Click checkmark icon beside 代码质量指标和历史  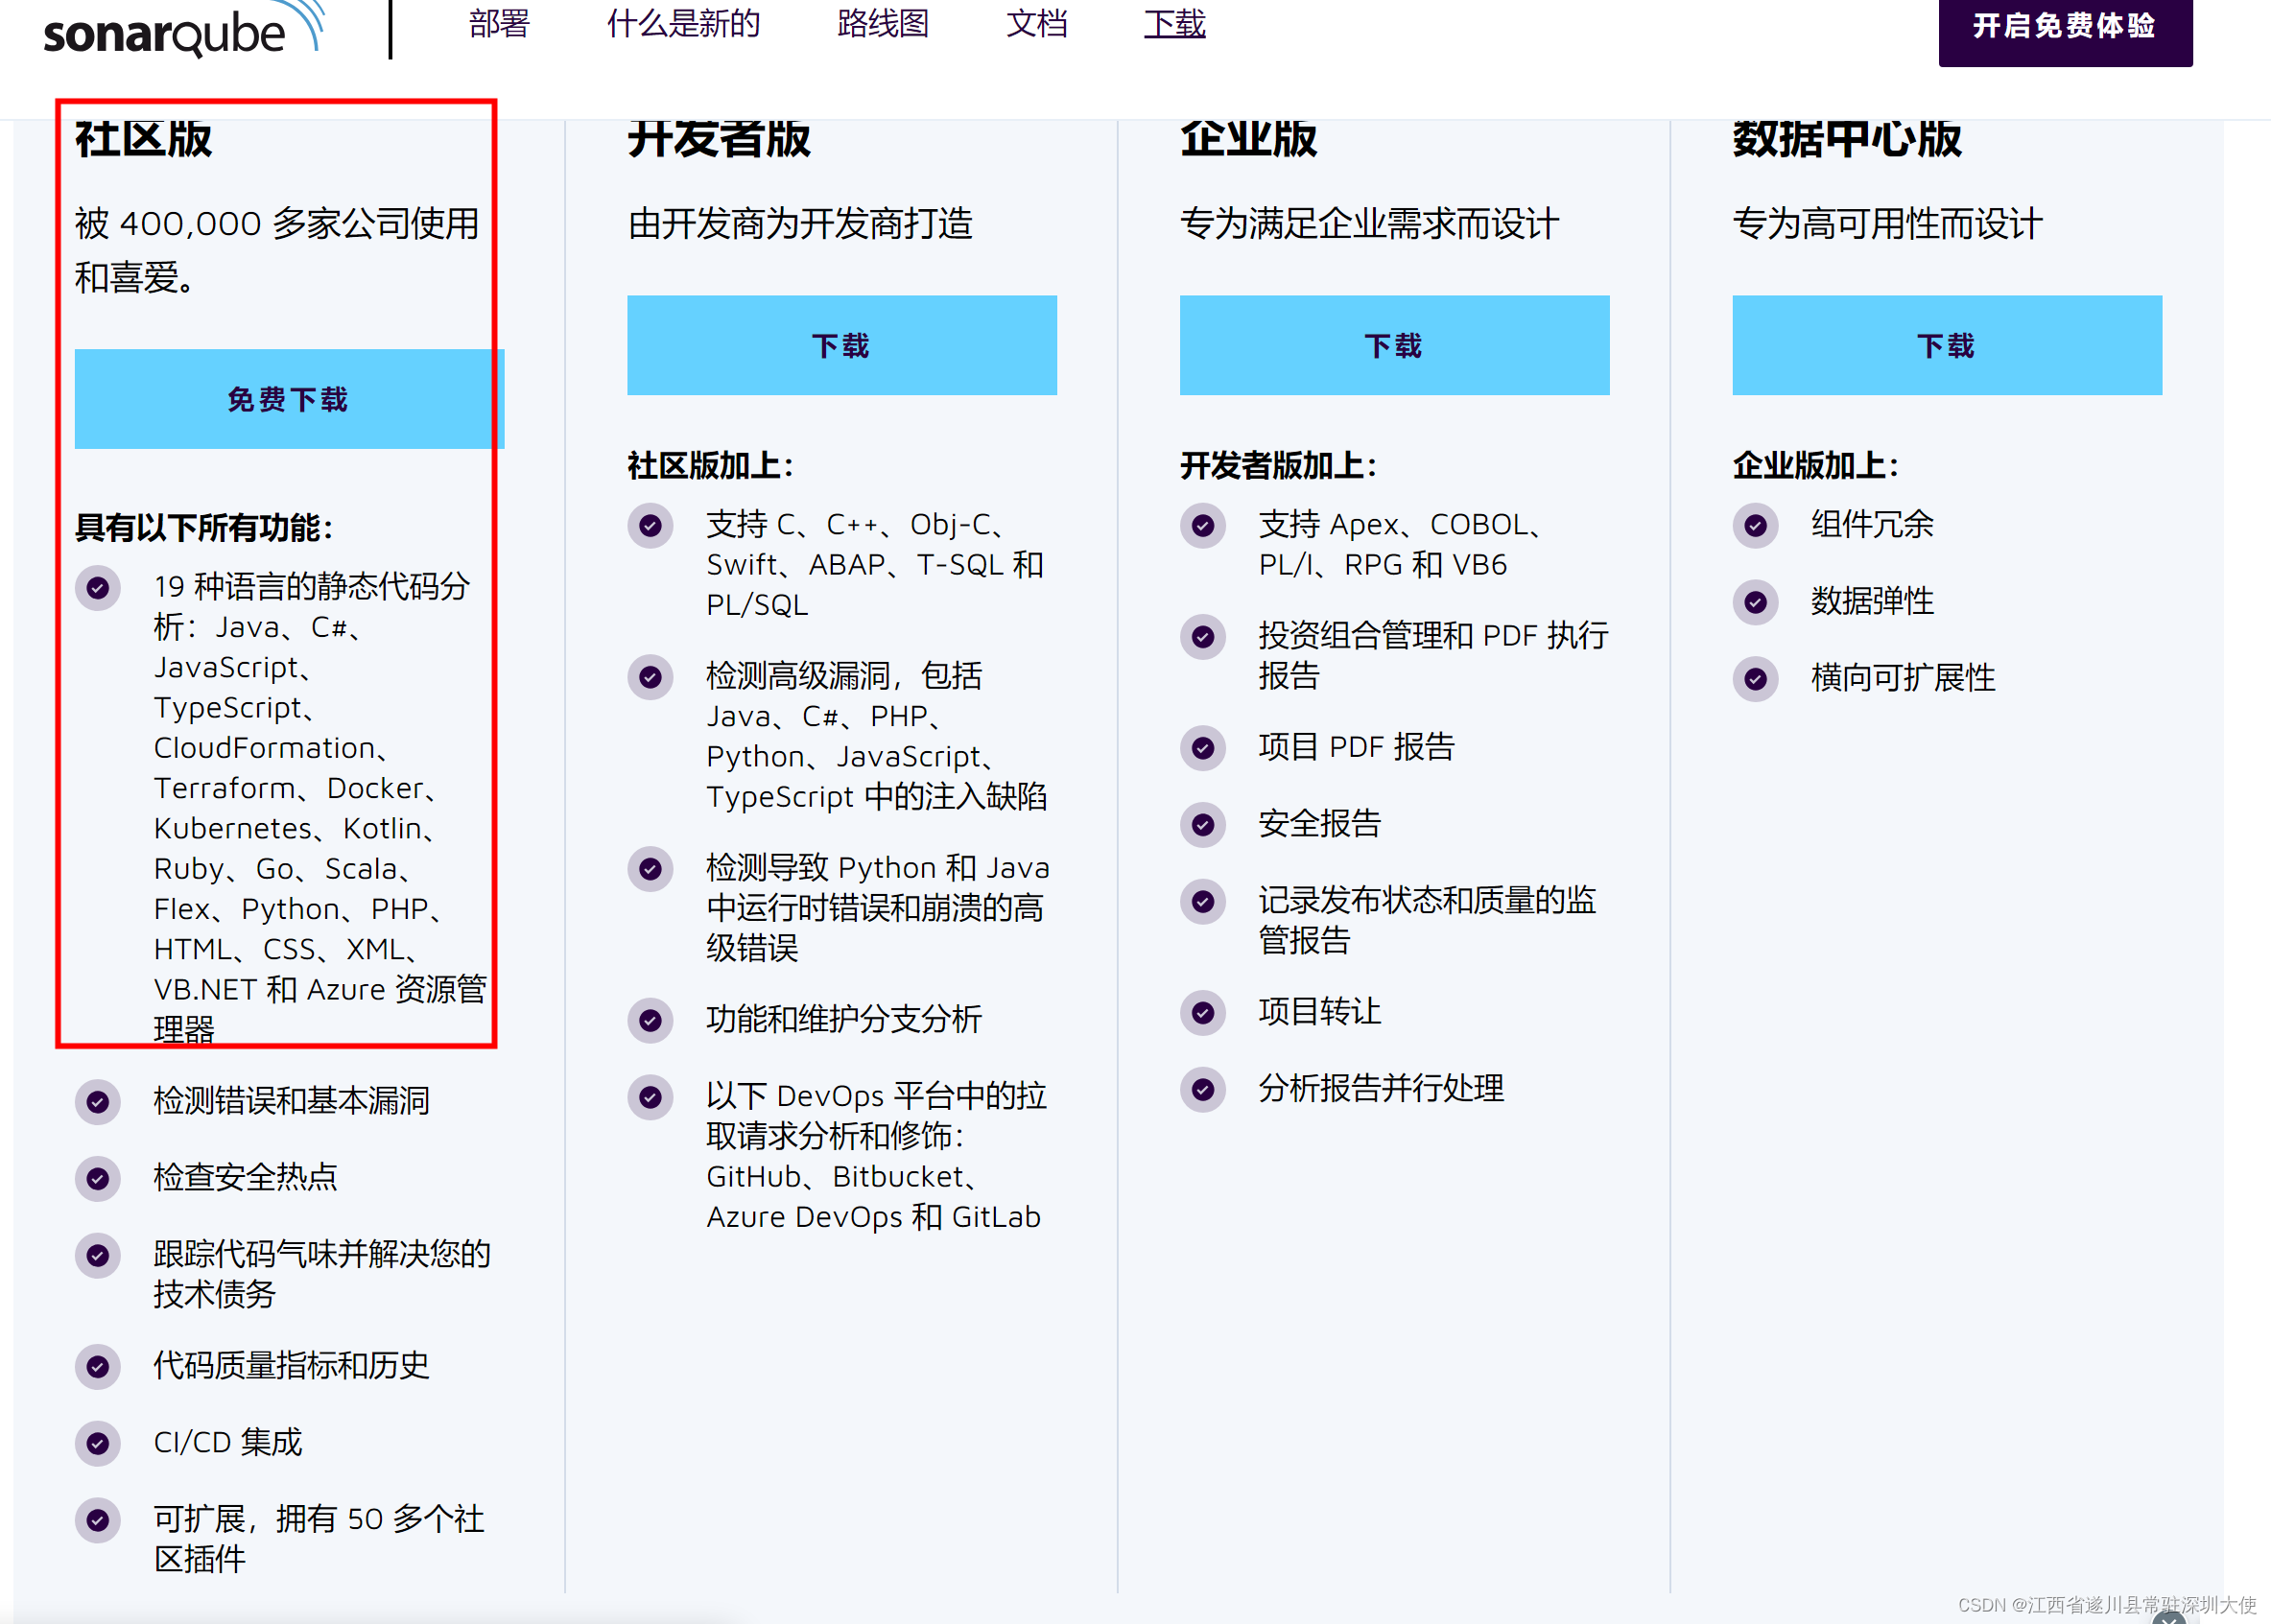pos(98,1367)
